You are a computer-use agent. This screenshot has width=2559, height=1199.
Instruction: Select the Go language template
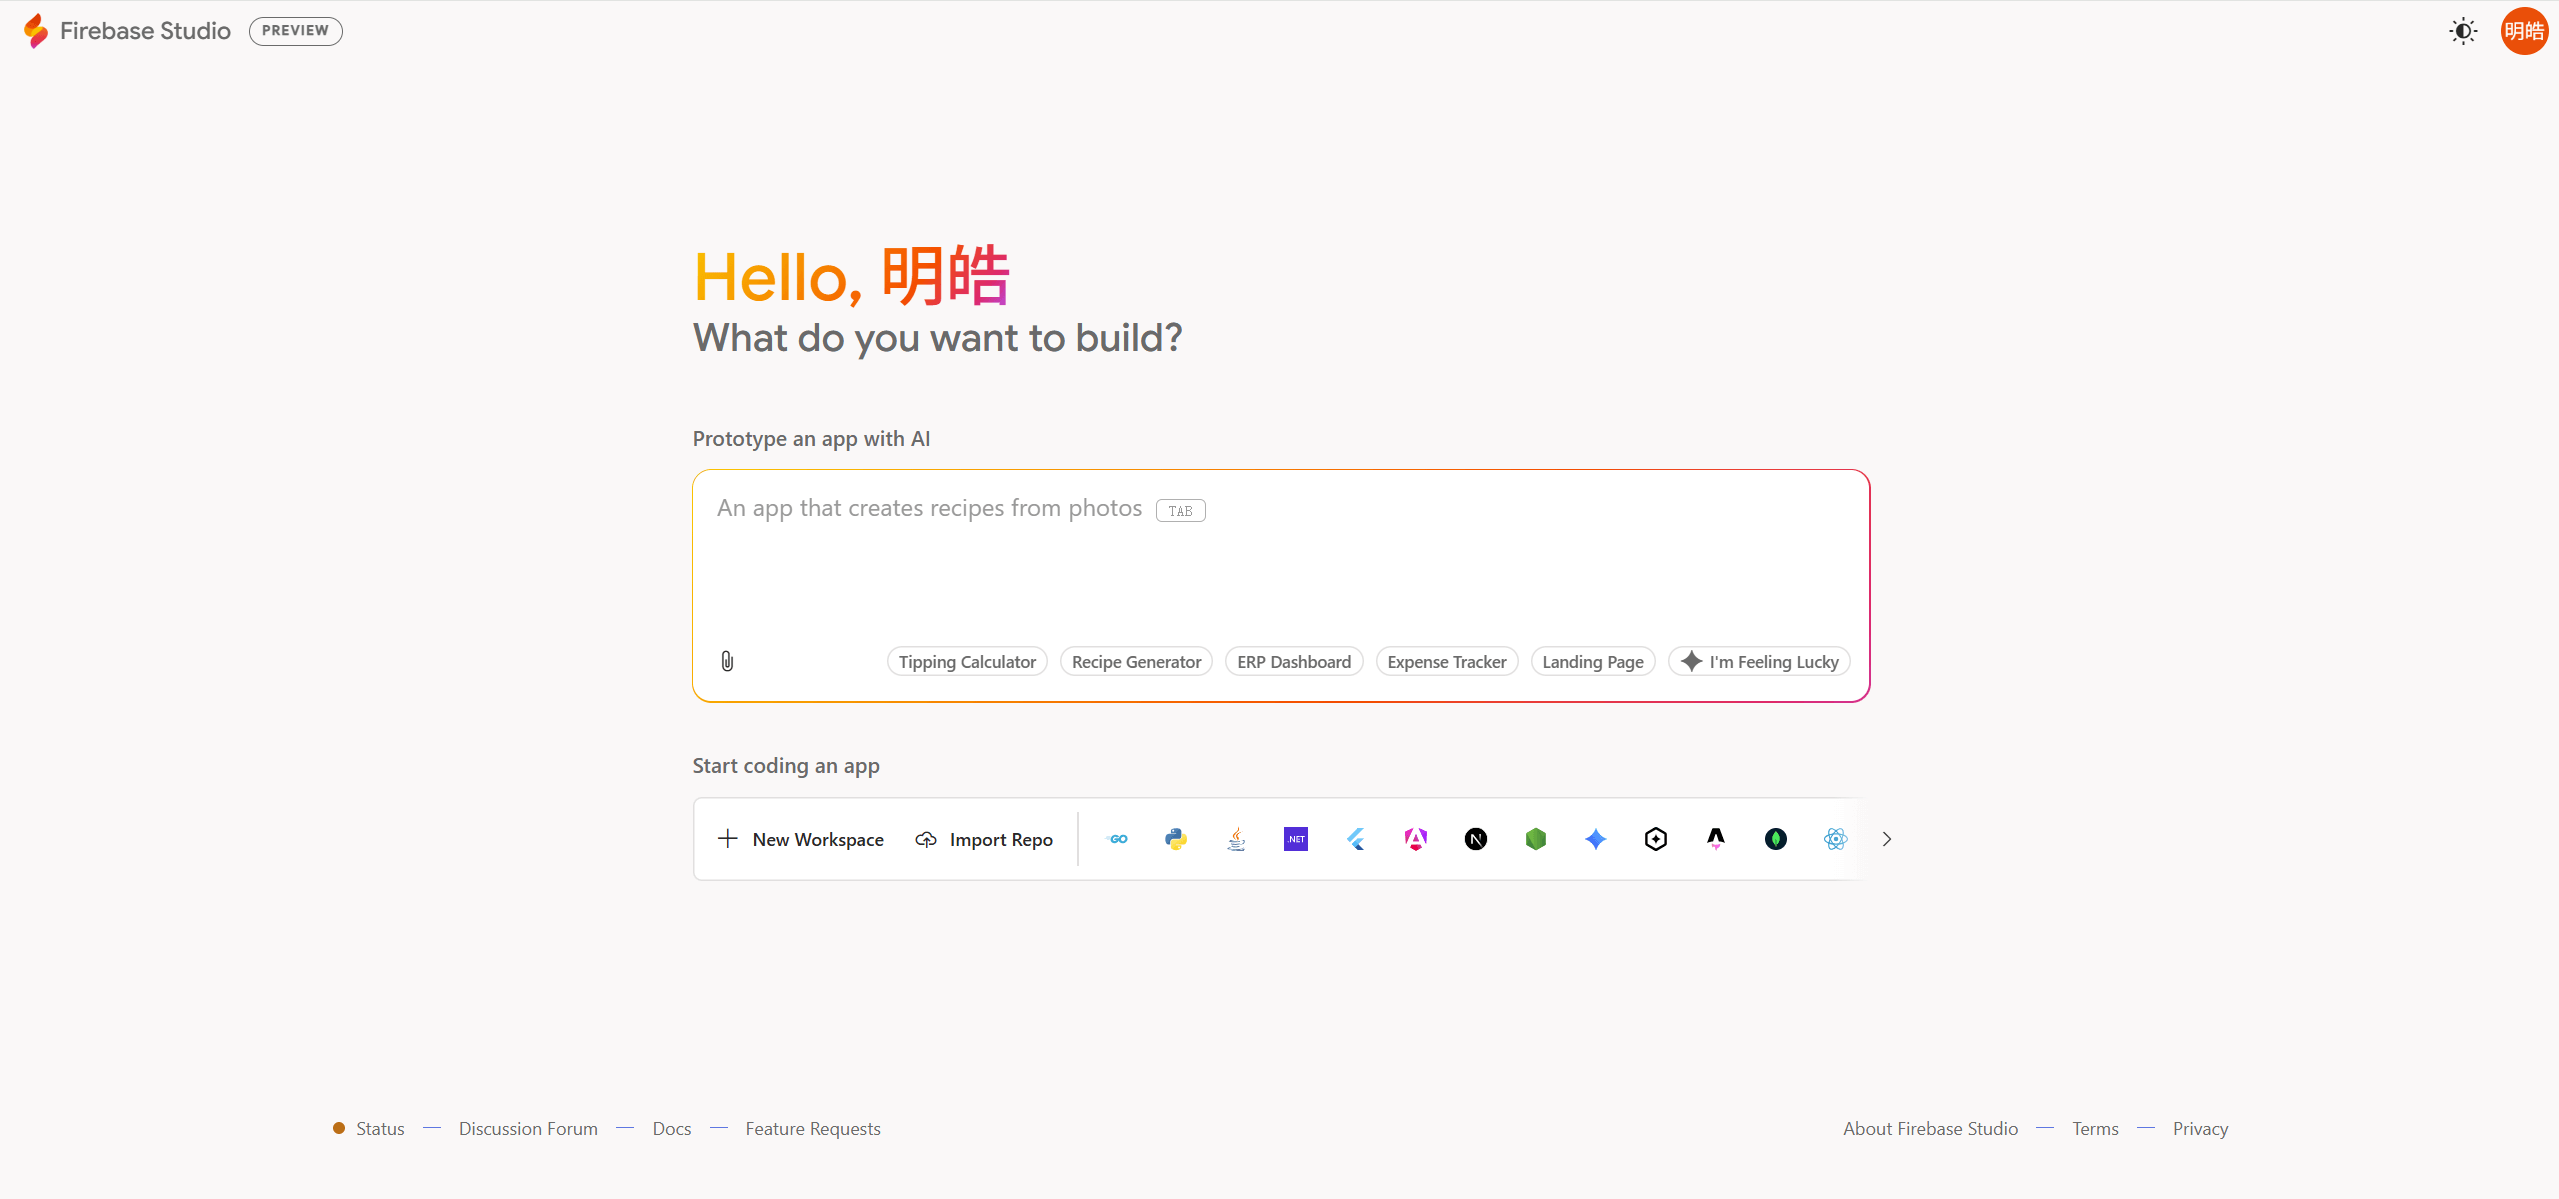point(1117,839)
